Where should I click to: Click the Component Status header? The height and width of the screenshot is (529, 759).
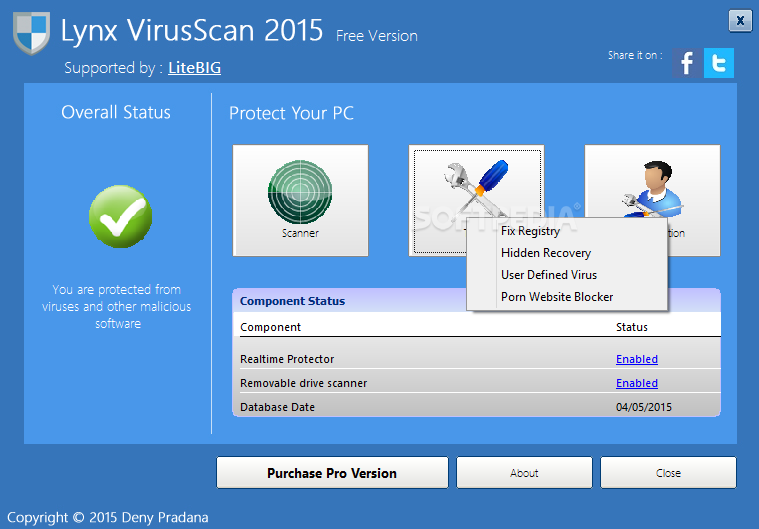coord(292,301)
